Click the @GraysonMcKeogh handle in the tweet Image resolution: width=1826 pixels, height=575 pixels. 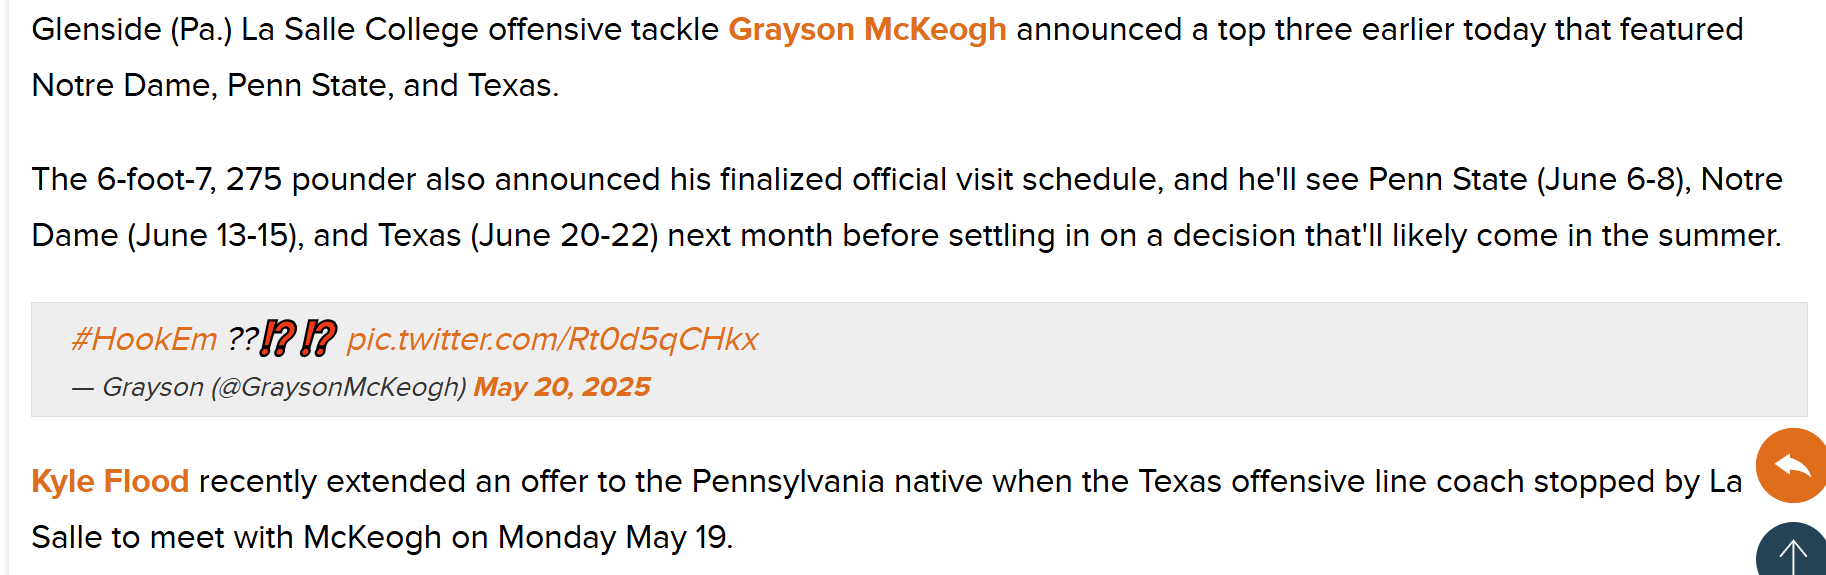click(x=339, y=387)
